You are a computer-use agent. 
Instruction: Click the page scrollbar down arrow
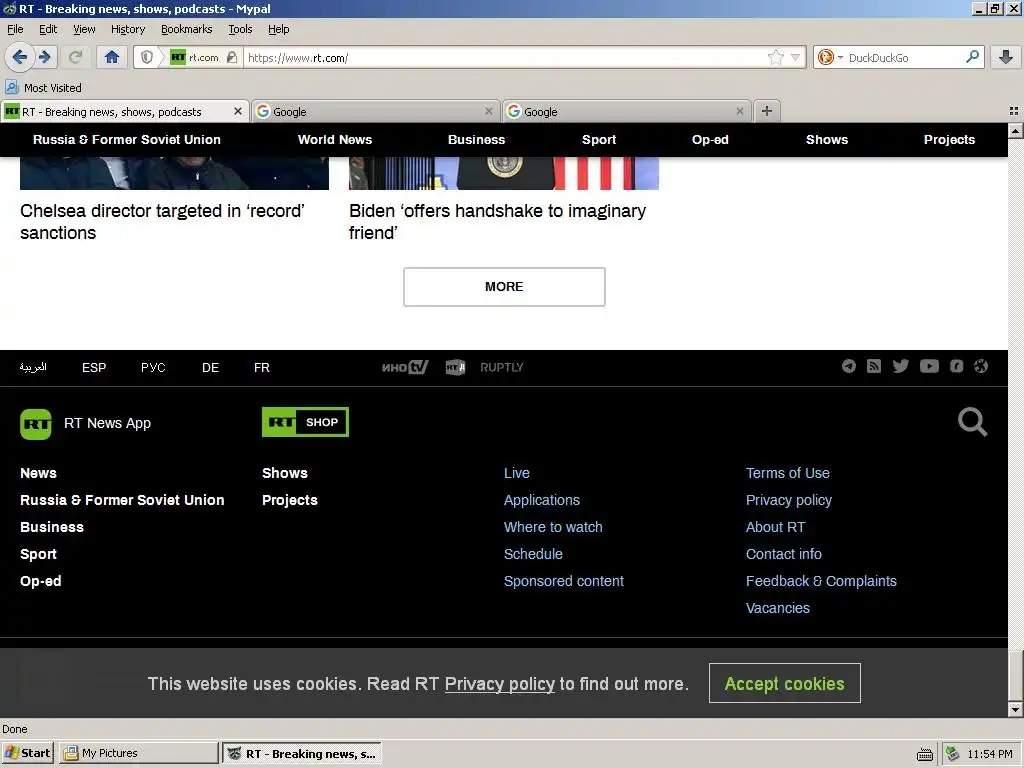point(1015,709)
